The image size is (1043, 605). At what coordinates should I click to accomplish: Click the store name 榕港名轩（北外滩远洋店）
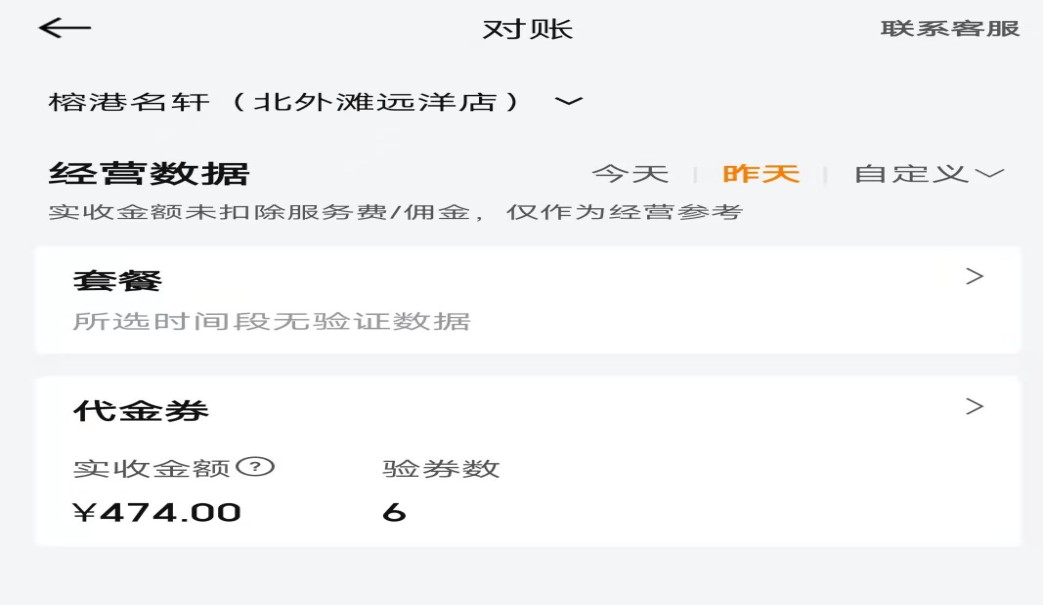tap(285, 102)
